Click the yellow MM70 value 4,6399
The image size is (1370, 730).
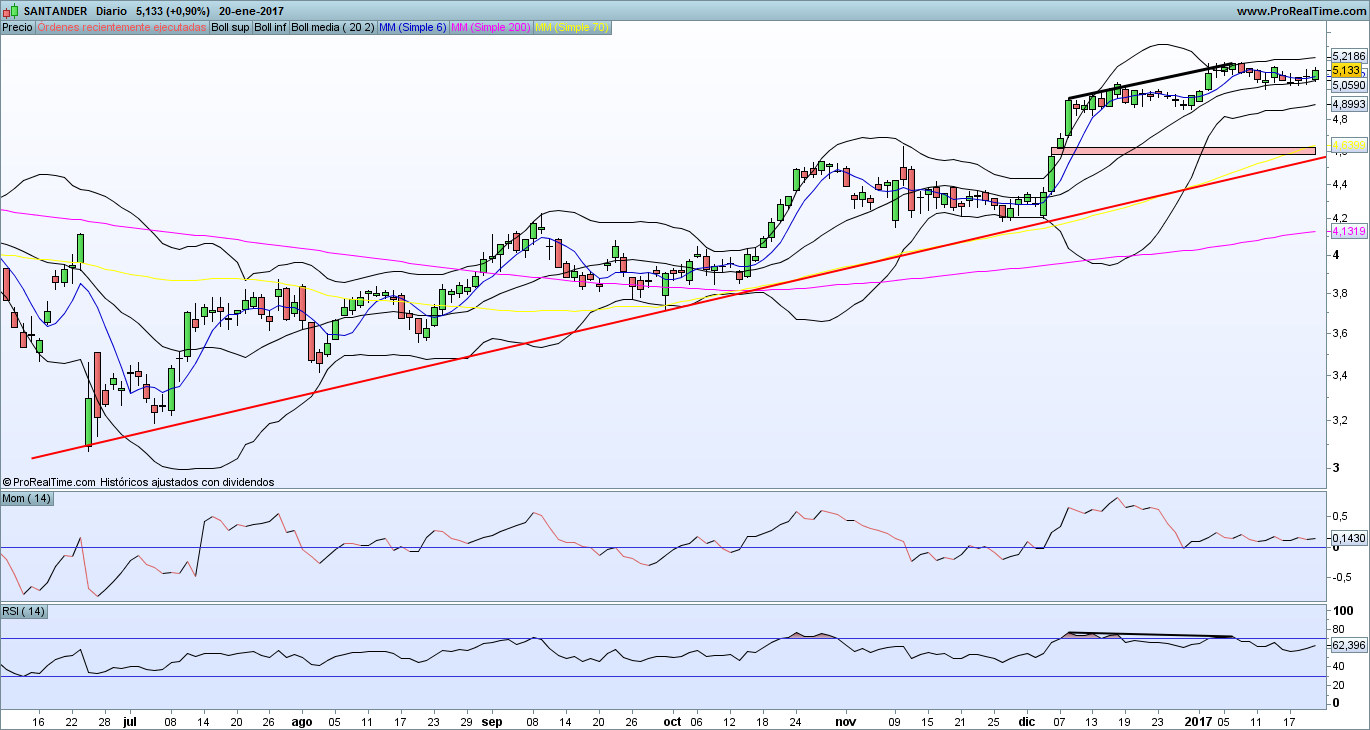1348,145
